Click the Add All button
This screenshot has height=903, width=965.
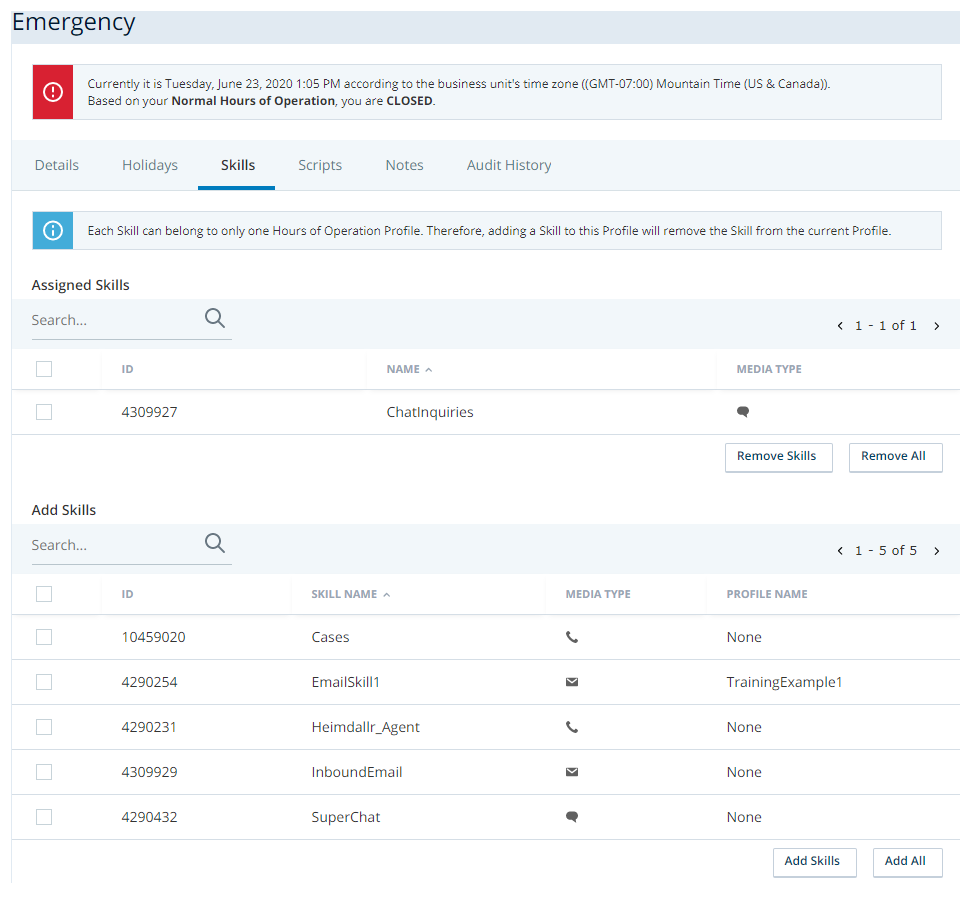(908, 862)
